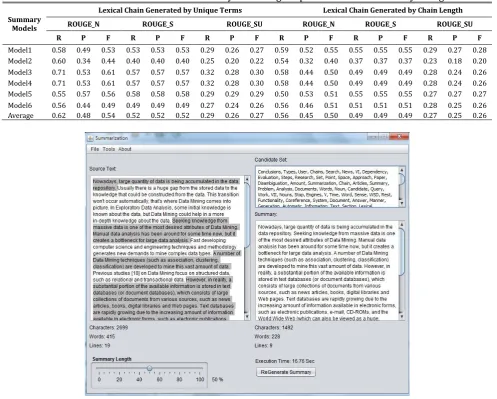Click the '0.59' cell in Model1 row
This screenshot has height=399, width=497.
coord(281,50)
